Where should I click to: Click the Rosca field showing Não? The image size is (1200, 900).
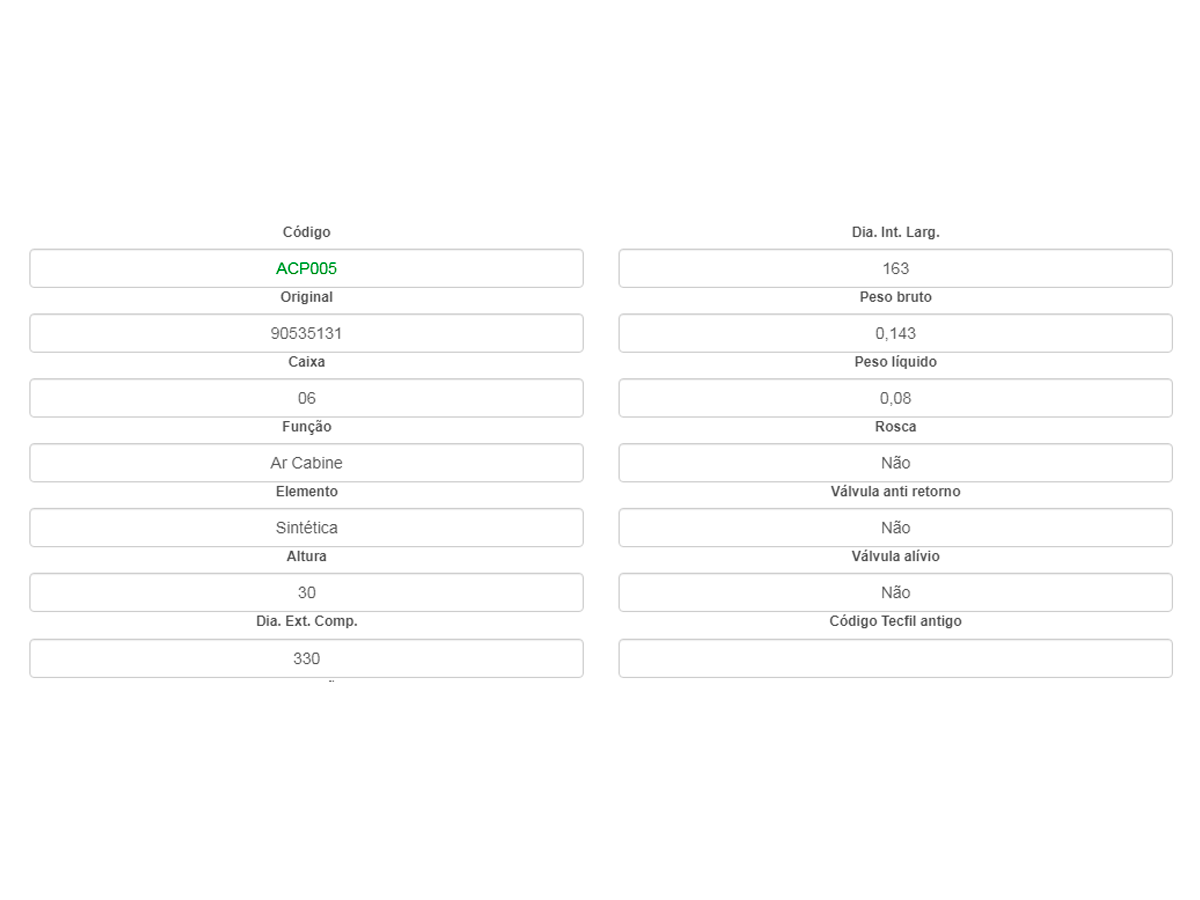pyautogui.click(x=895, y=463)
